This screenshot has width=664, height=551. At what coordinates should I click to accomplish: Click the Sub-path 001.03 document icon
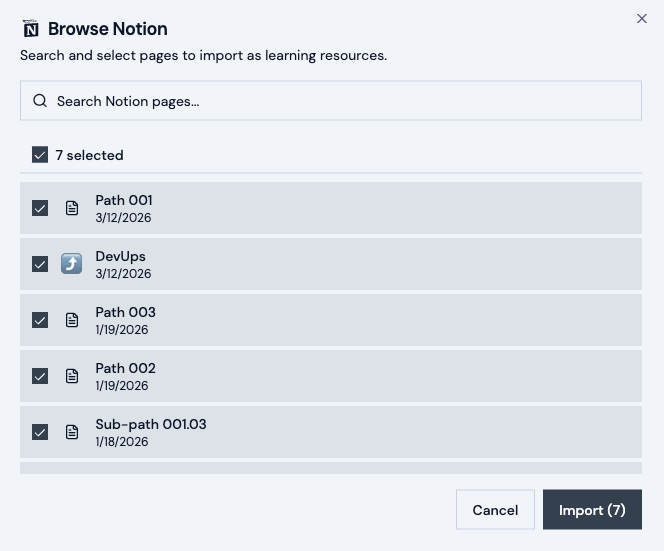pos(72,432)
